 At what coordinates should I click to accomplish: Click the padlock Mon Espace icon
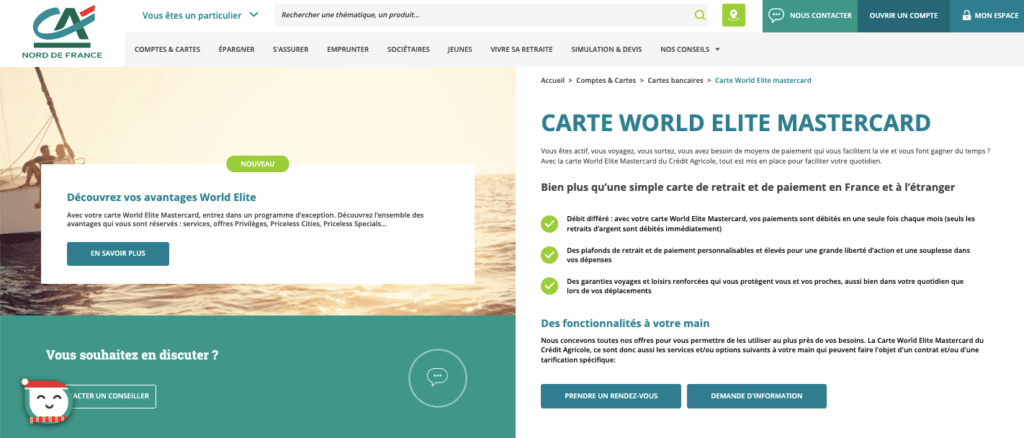[x=966, y=16]
